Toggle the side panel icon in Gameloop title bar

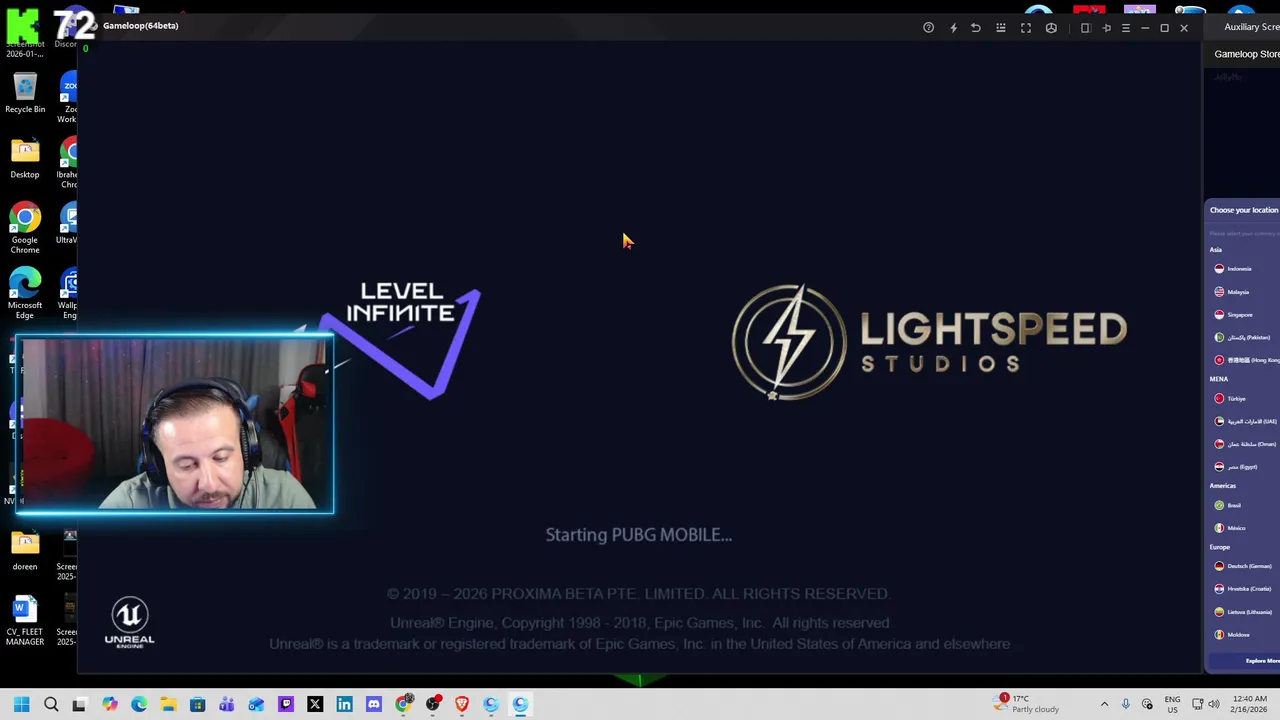coord(1085,28)
